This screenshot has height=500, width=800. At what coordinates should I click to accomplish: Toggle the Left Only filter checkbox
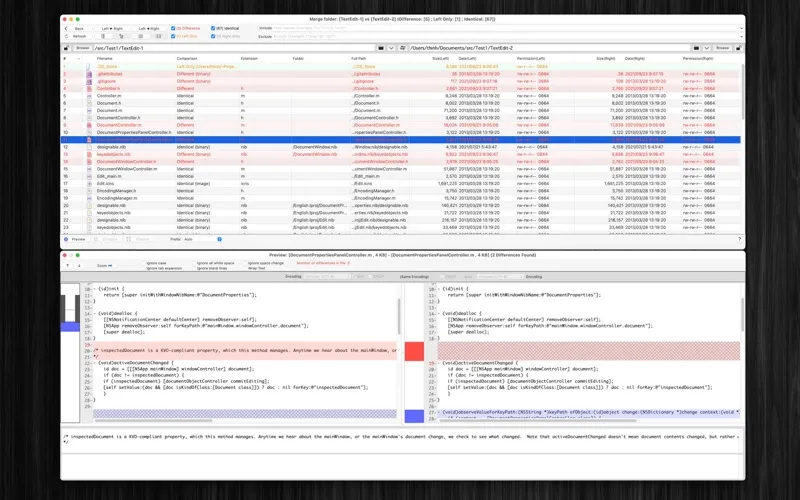(173, 36)
